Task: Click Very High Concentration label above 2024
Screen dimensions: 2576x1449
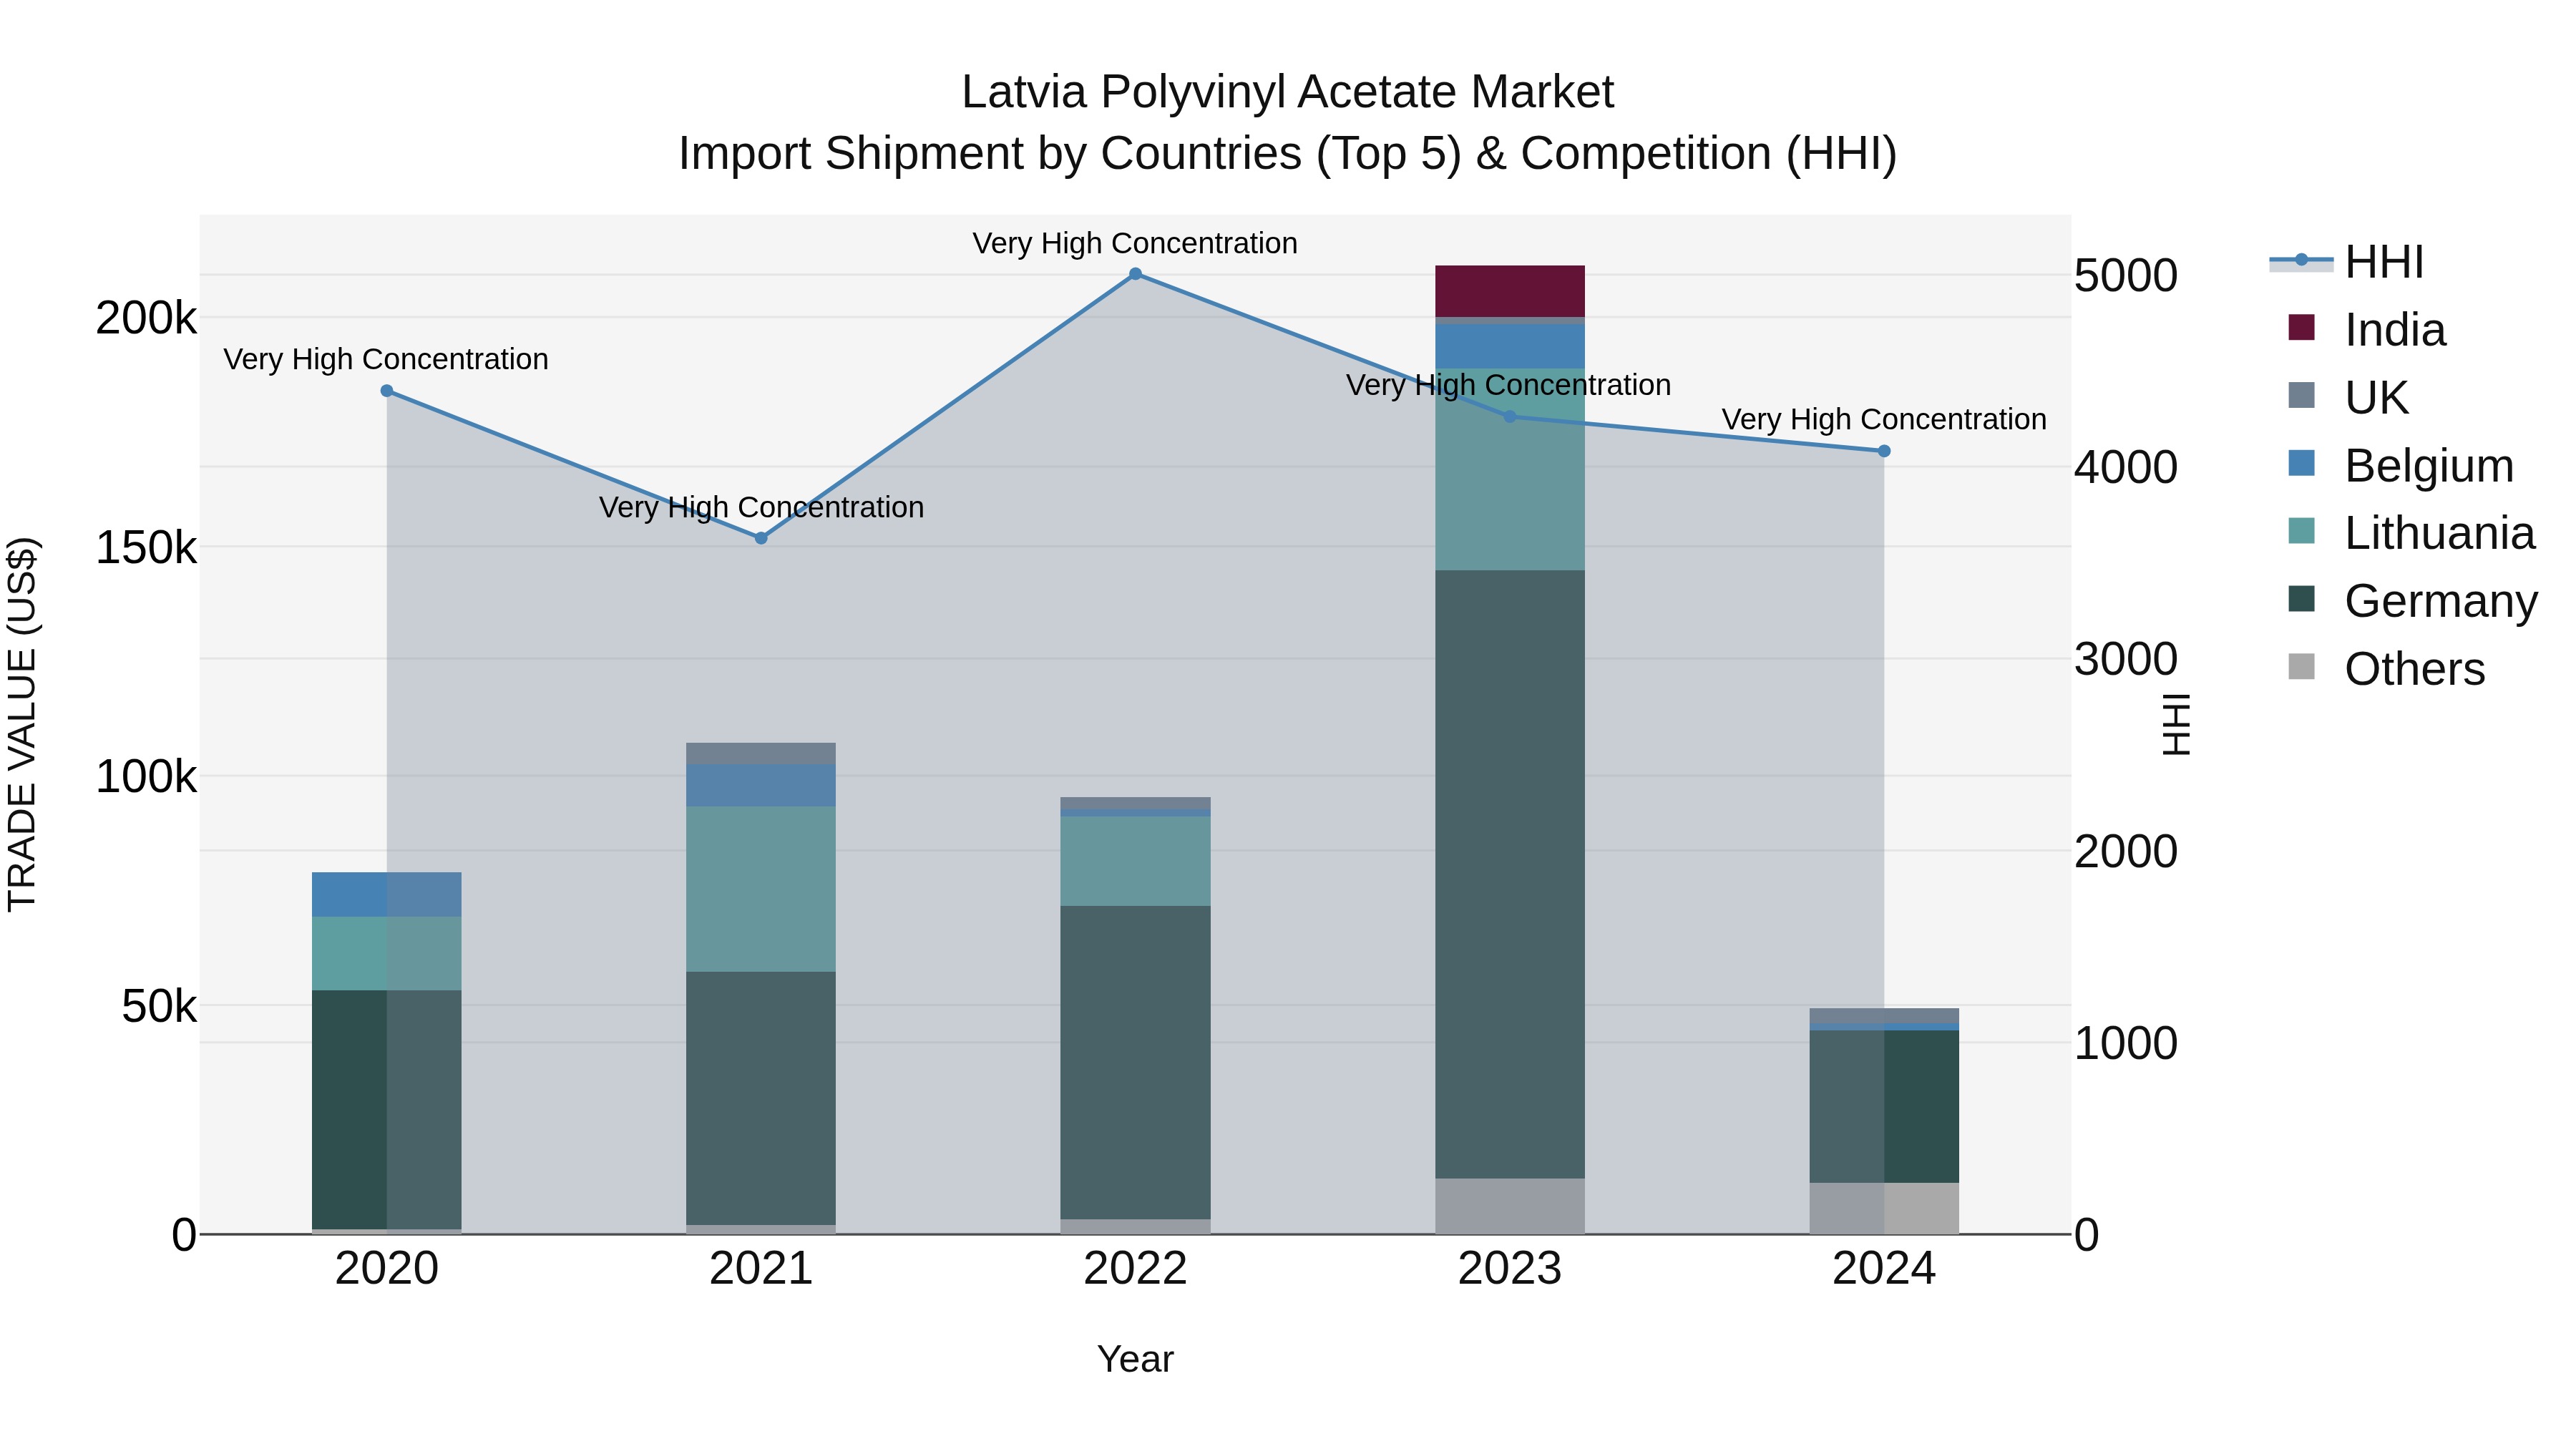Action: (x=1884, y=419)
